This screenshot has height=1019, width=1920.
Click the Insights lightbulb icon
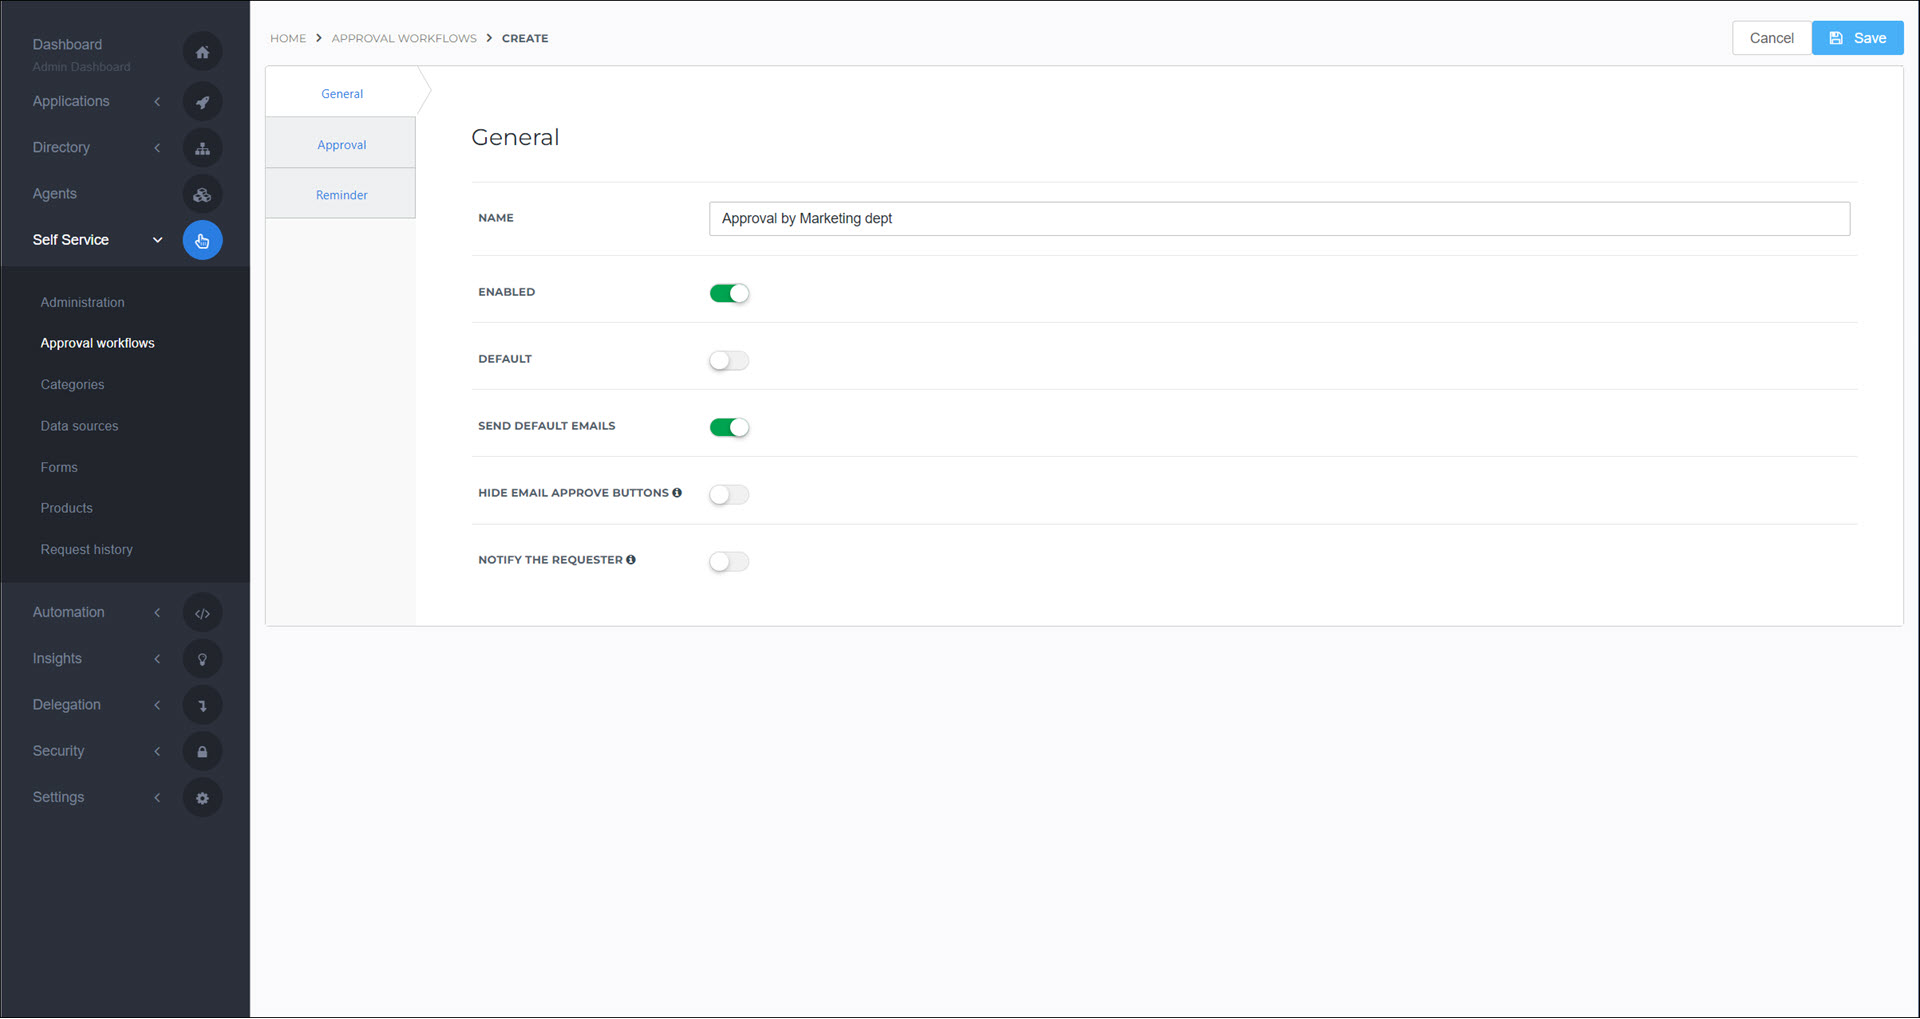click(x=202, y=659)
